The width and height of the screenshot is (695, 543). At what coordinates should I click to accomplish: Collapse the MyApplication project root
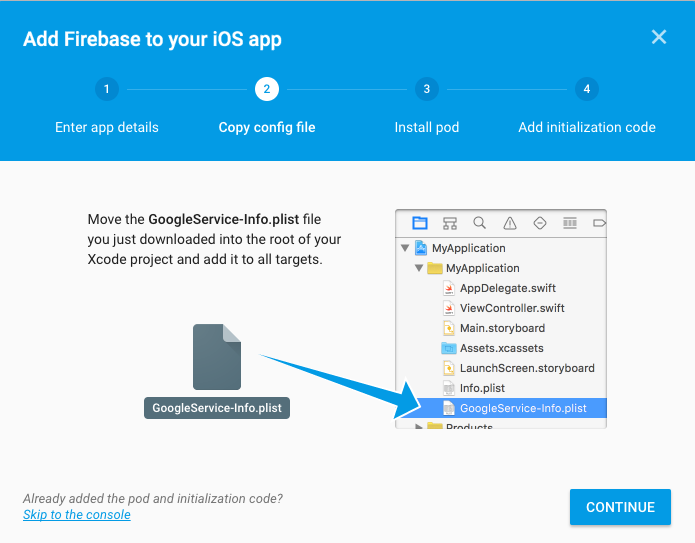(x=405, y=248)
